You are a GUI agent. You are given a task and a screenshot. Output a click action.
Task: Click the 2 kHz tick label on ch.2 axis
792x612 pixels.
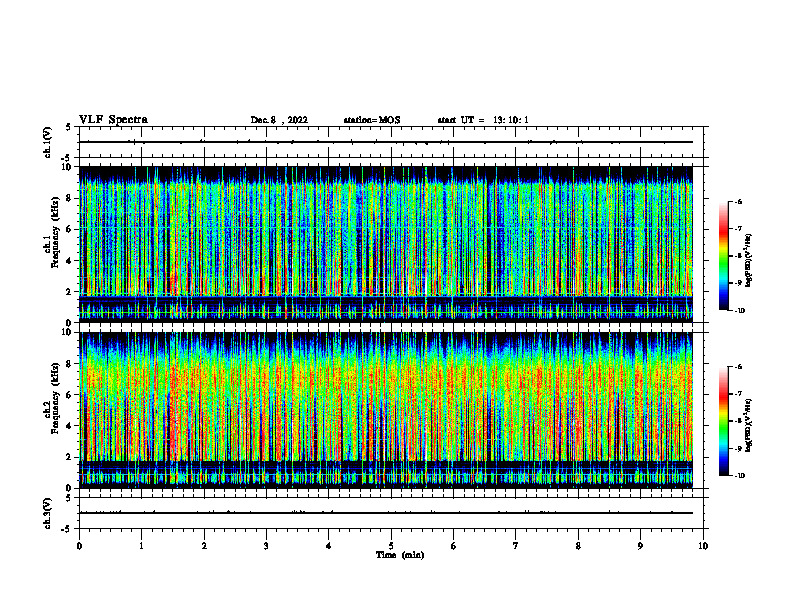[x=70, y=457]
